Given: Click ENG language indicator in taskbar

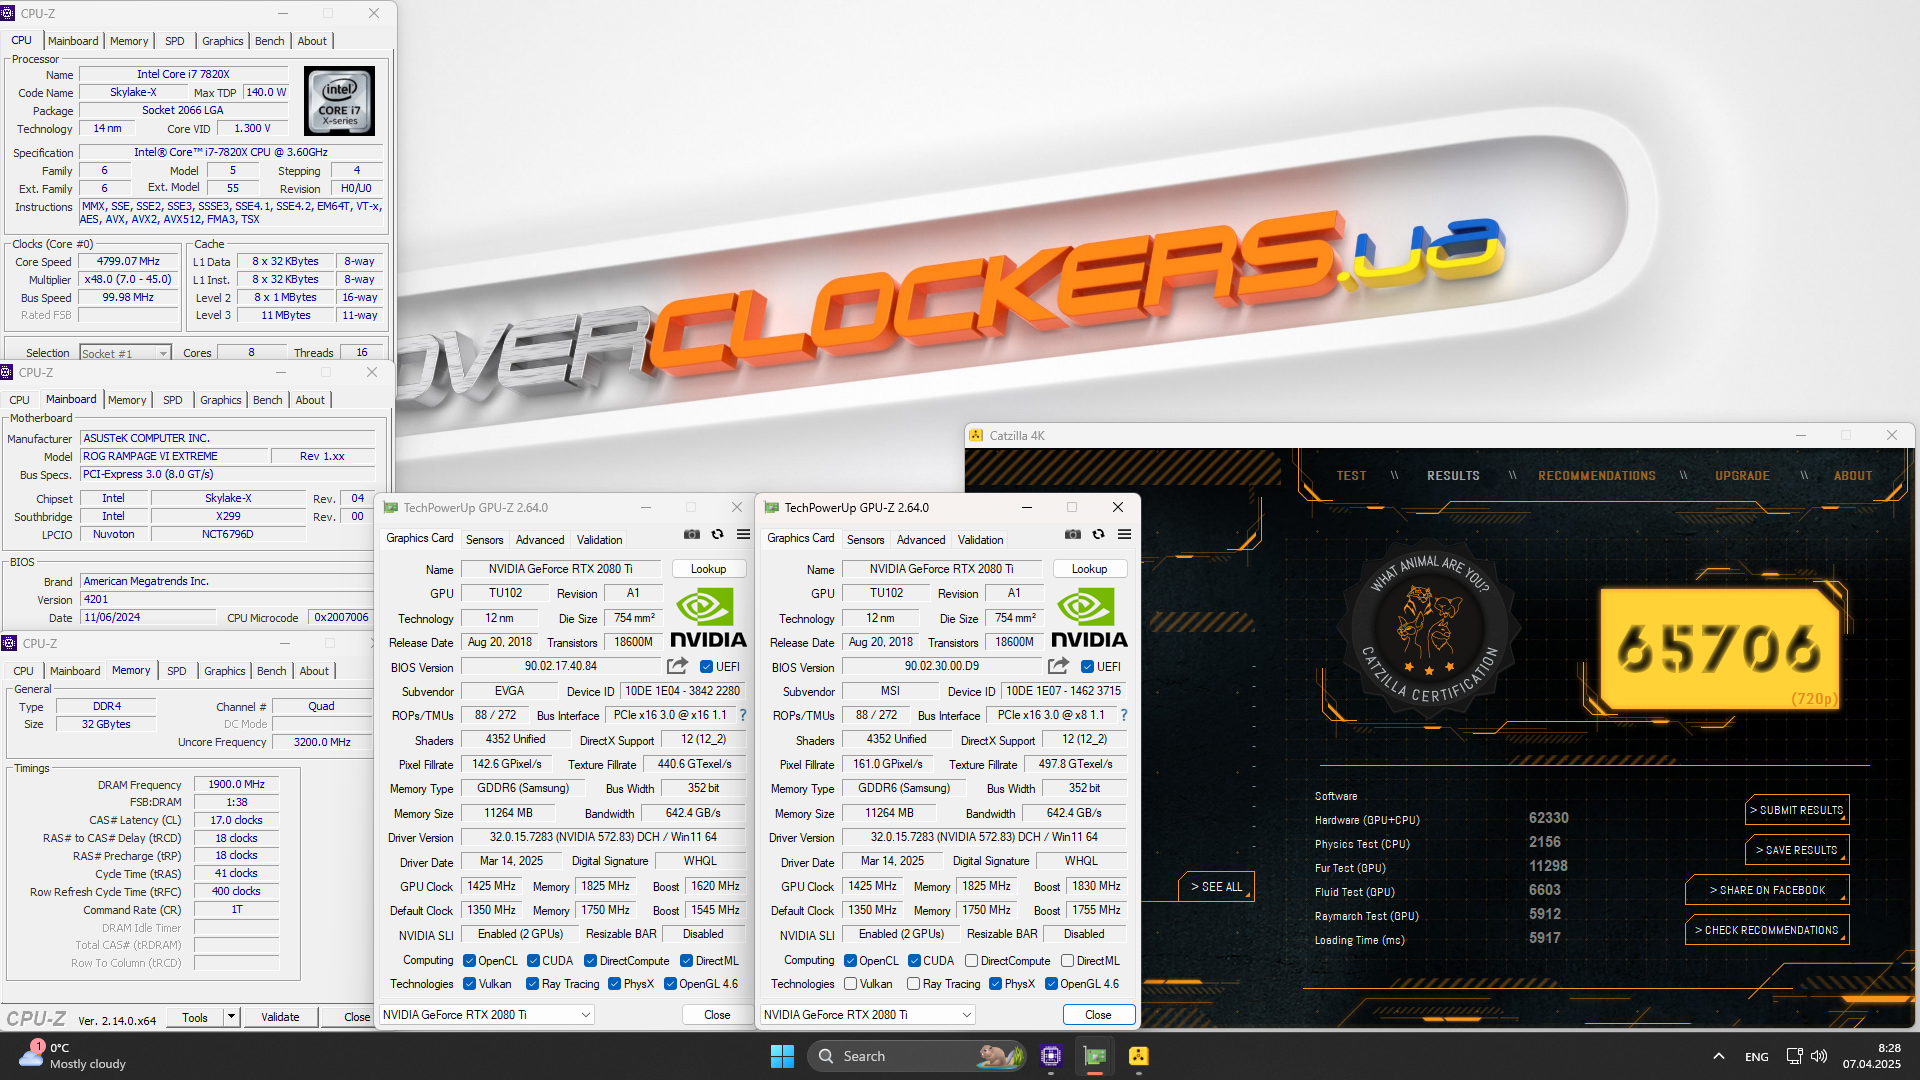Looking at the screenshot, I should pos(1756,1057).
